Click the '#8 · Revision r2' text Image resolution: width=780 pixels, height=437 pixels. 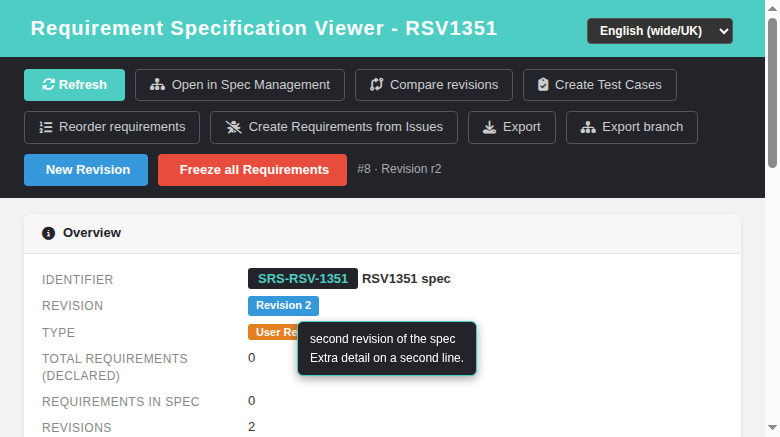tap(399, 169)
